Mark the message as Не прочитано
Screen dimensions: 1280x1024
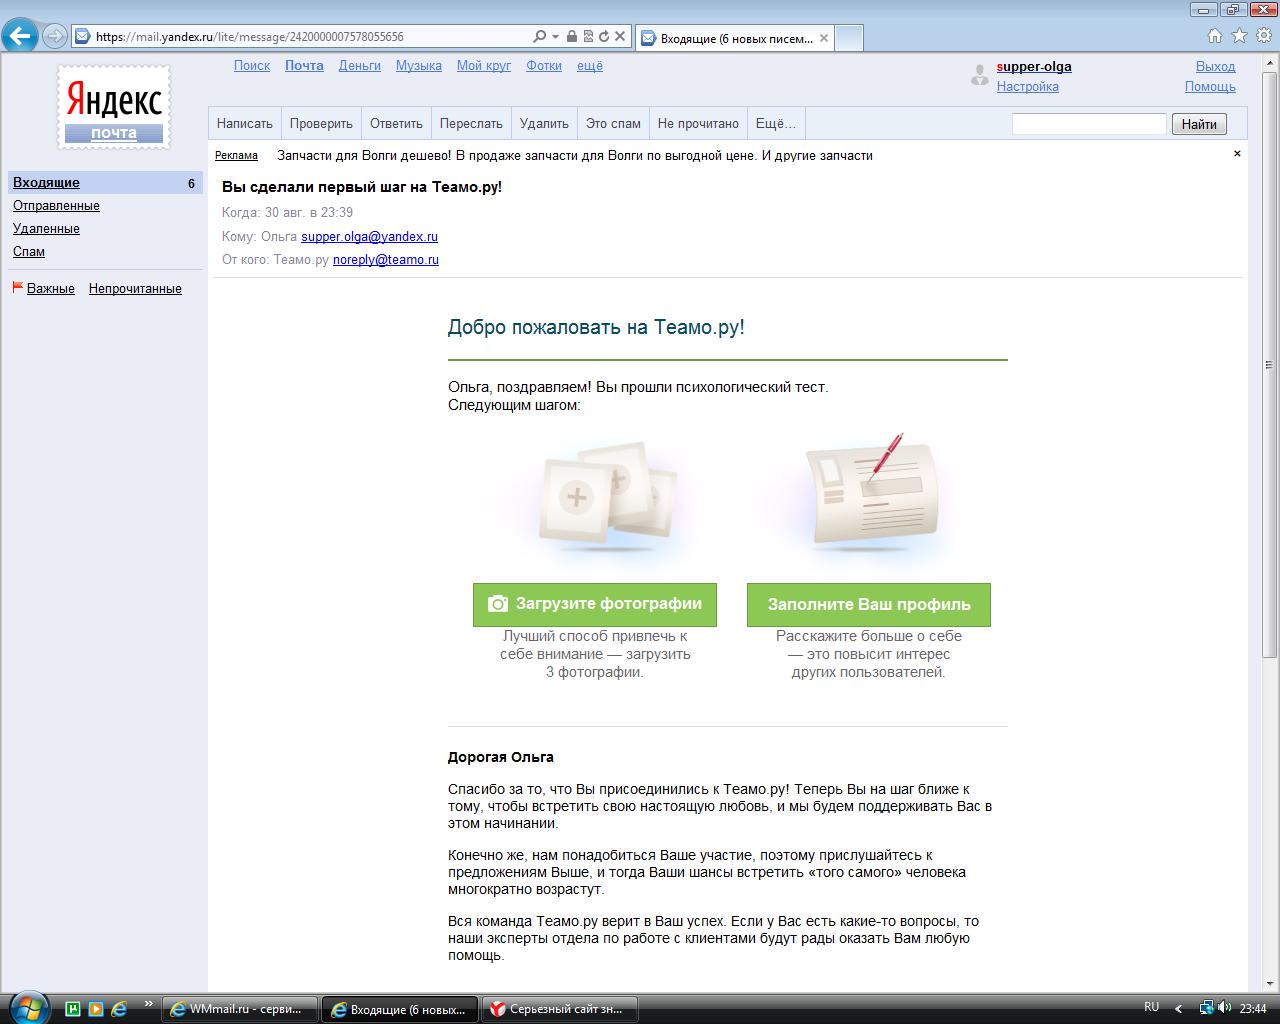coord(698,124)
